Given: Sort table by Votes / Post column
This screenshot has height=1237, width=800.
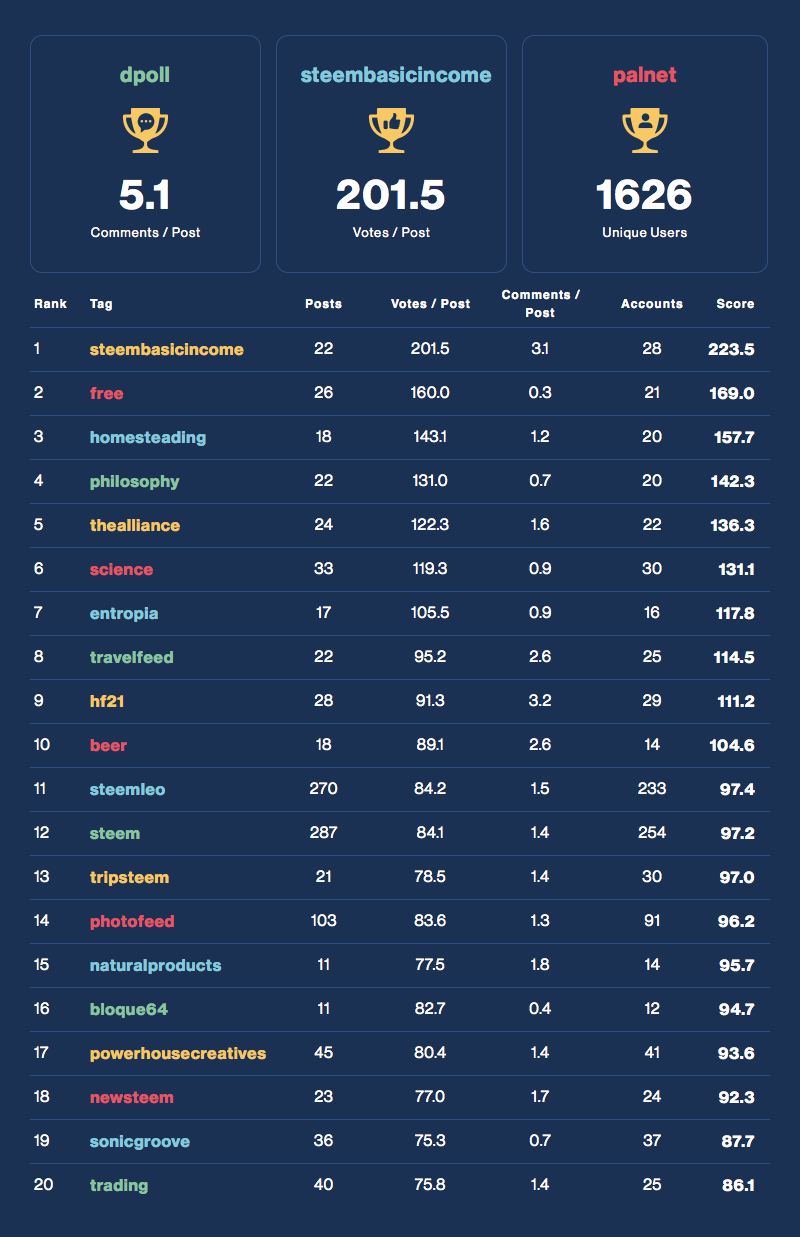Looking at the screenshot, I should (x=430, y=304).
